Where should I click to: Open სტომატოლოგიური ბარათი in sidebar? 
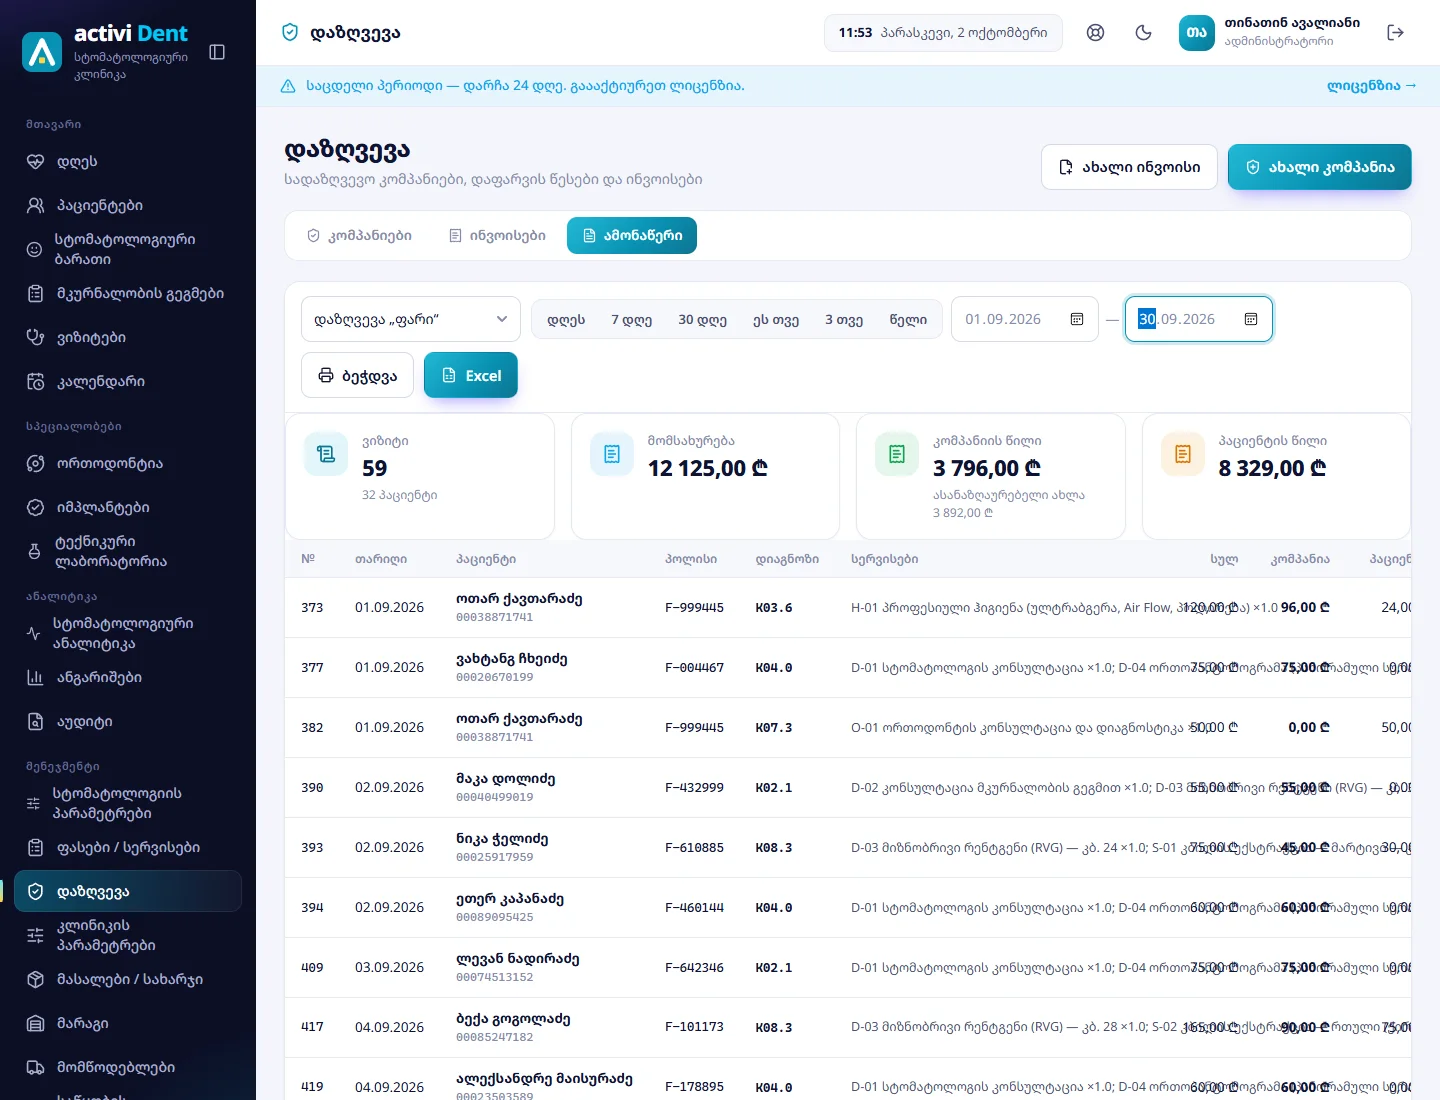(x=128, y=249)
